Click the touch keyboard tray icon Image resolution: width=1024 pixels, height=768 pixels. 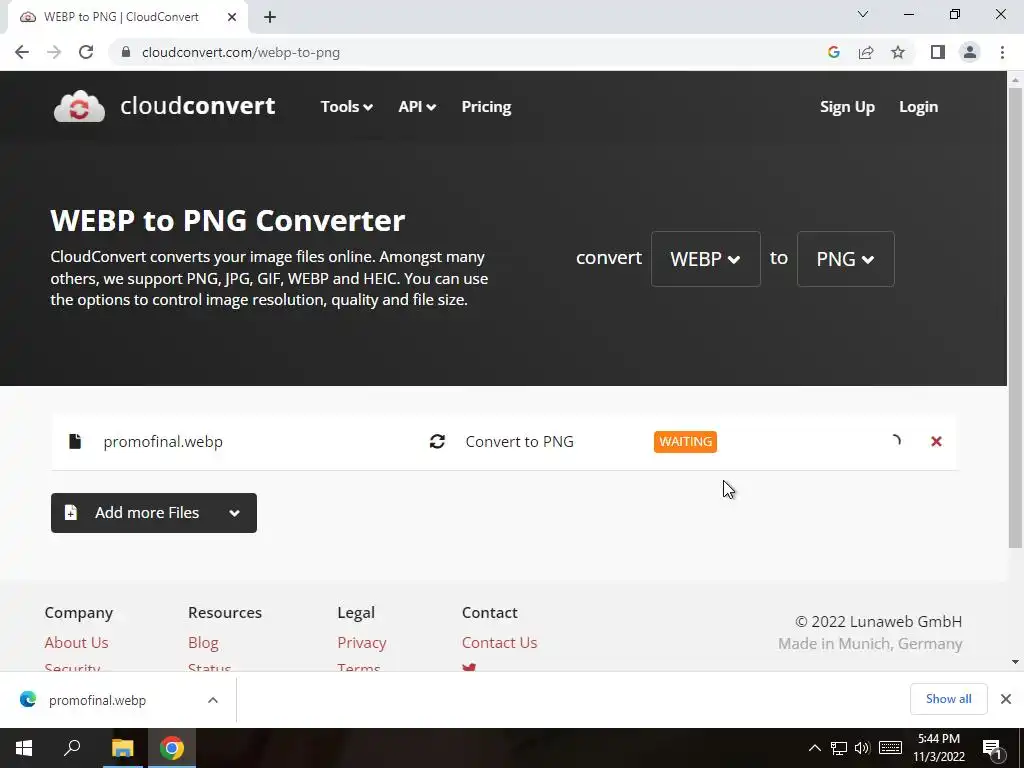[890, 748]
